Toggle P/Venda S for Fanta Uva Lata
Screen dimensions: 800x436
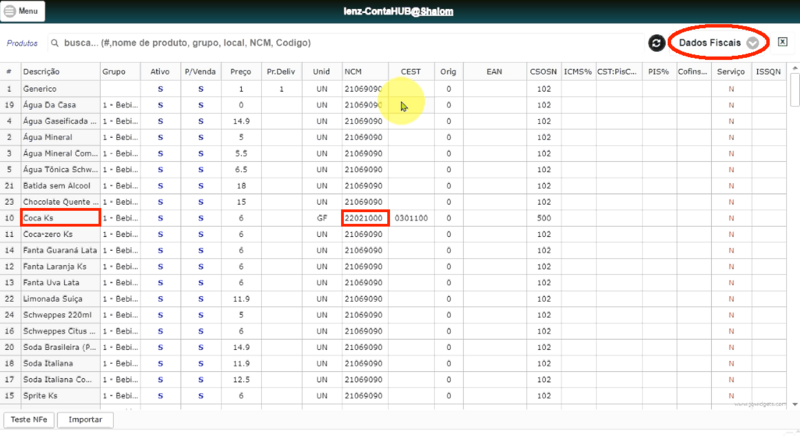(x=201, y=283)
